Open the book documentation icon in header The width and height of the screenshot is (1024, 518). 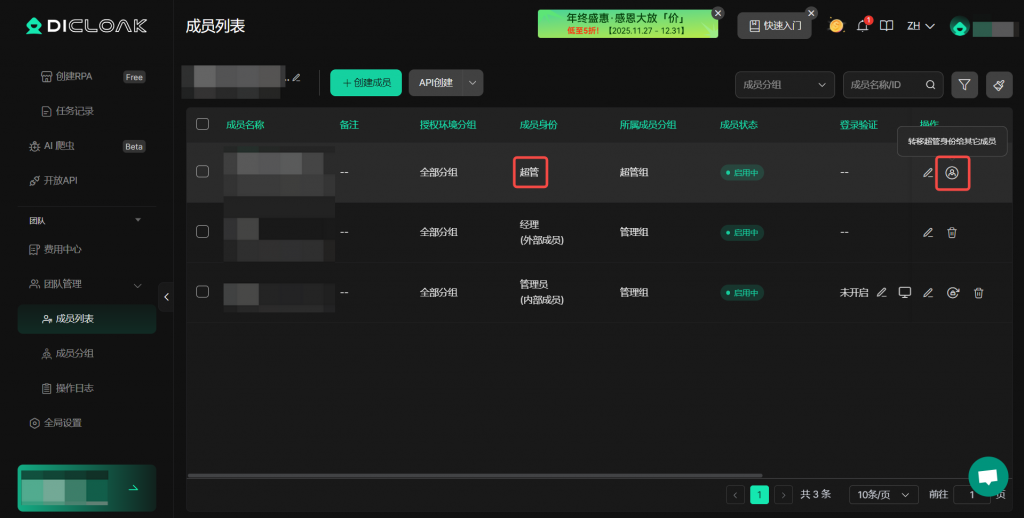(886, 26)
